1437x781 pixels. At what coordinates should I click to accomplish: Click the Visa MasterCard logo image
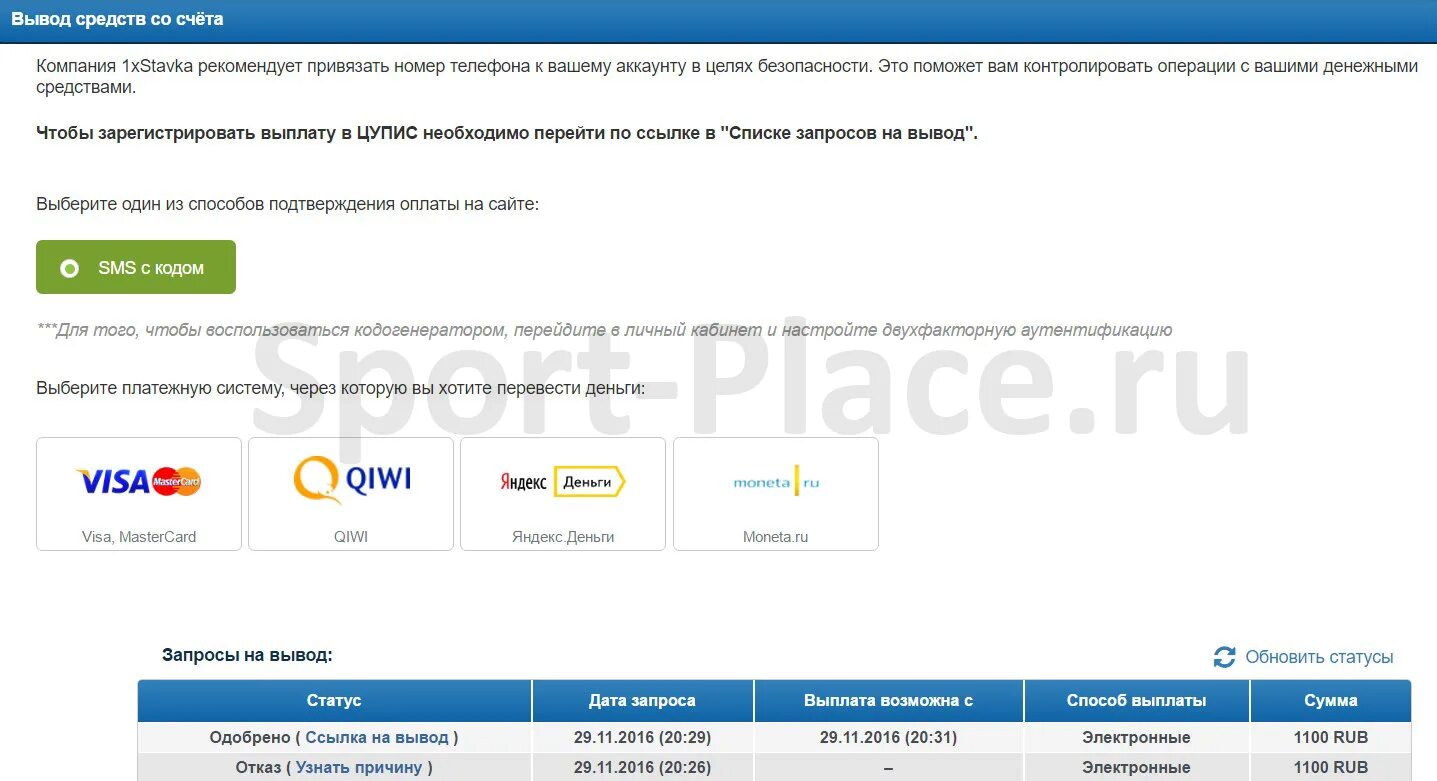coord(139,481)
